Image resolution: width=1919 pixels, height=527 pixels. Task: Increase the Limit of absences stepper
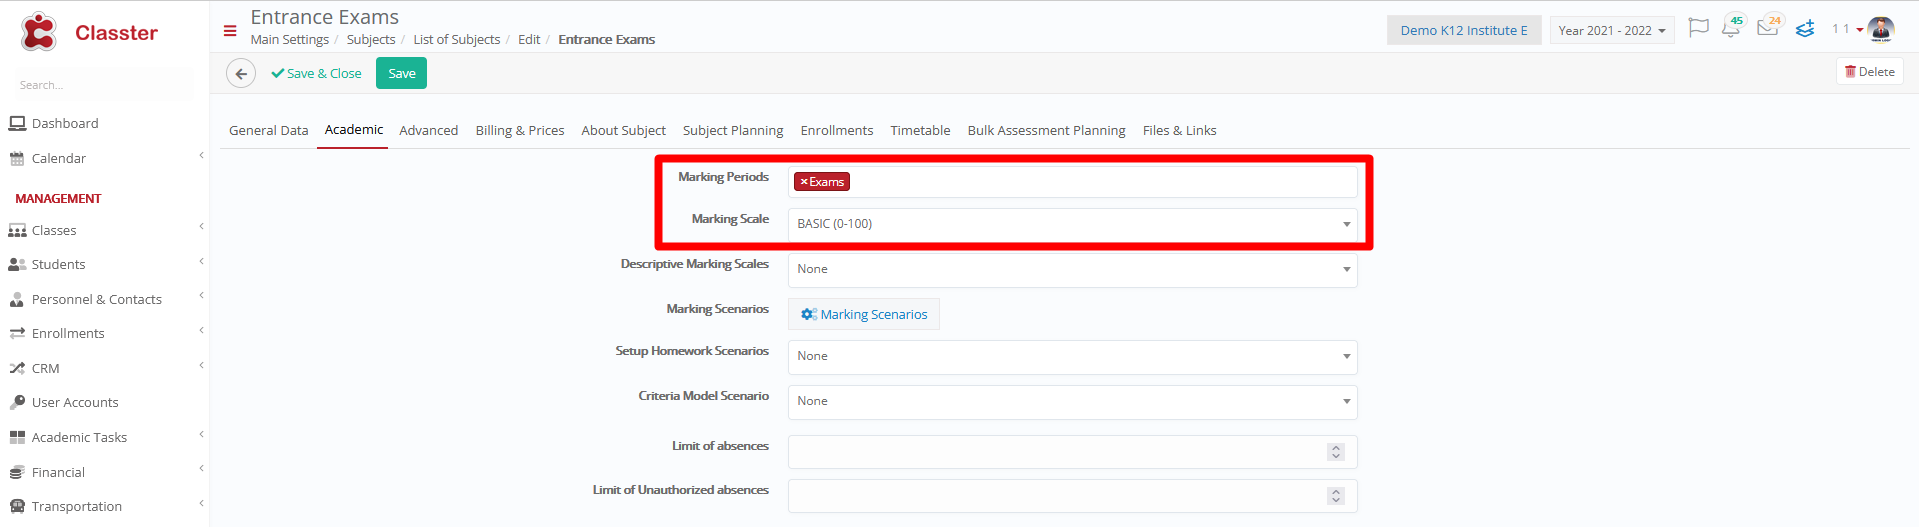(1336, 448)
